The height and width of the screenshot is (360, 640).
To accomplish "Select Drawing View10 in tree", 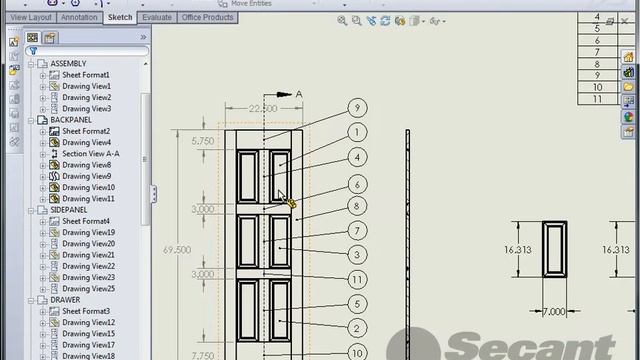I will point(88,187).
